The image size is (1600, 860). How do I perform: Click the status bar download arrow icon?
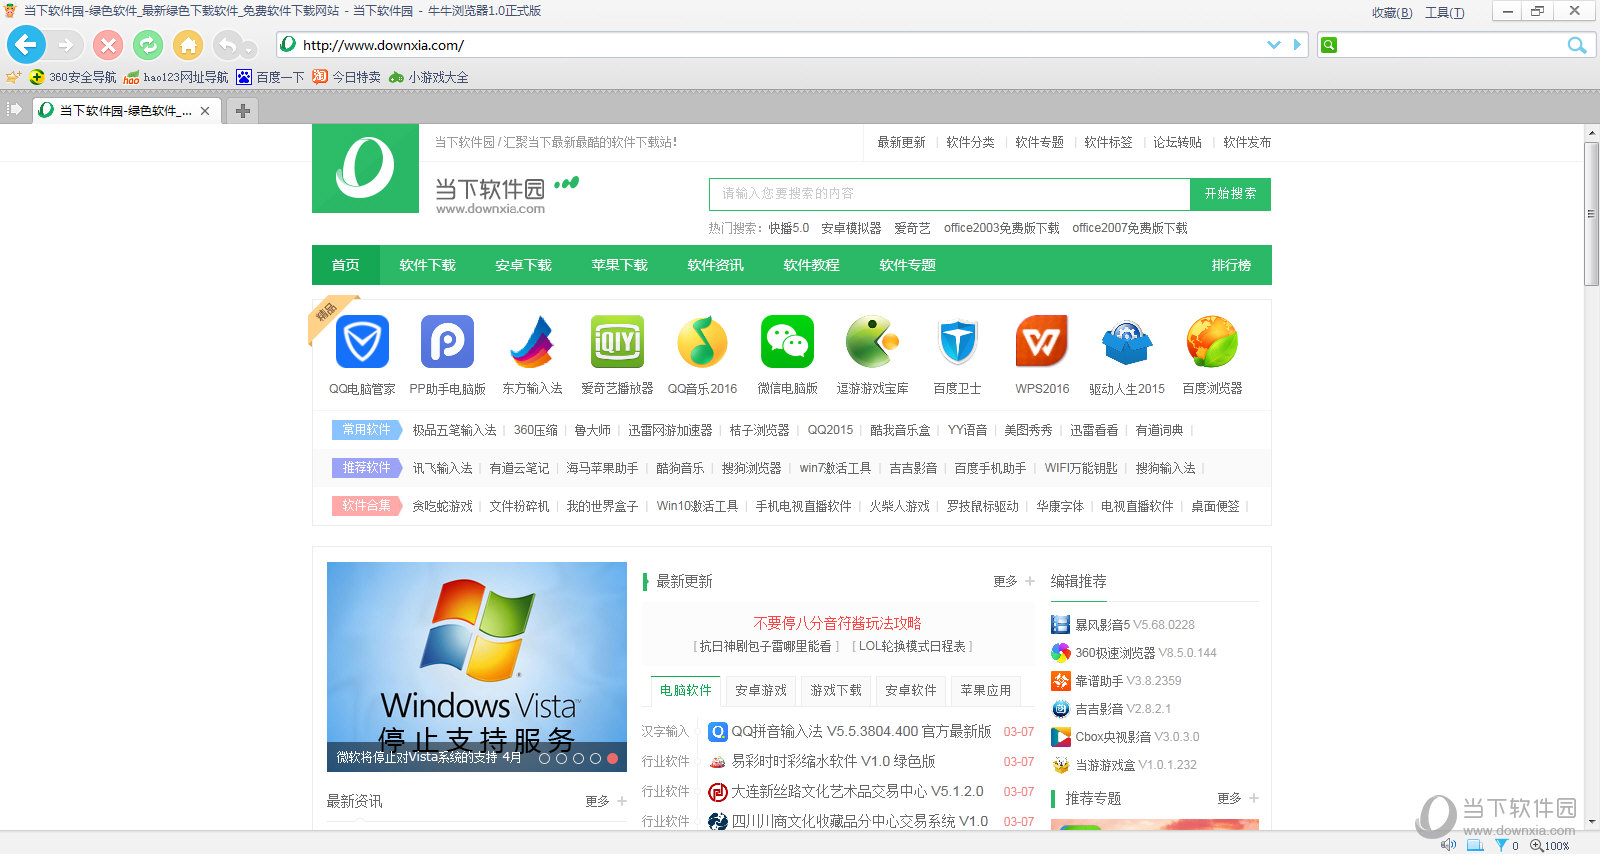click(1501, 846)
